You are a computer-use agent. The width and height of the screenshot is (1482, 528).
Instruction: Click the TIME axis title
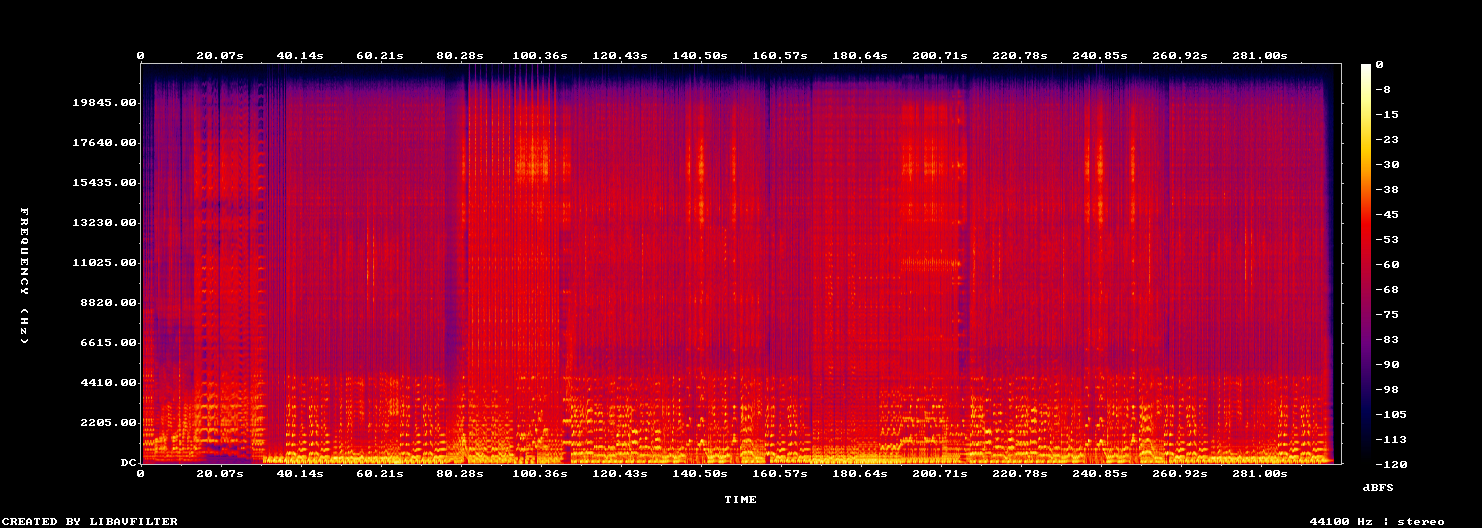click(741, 499)
